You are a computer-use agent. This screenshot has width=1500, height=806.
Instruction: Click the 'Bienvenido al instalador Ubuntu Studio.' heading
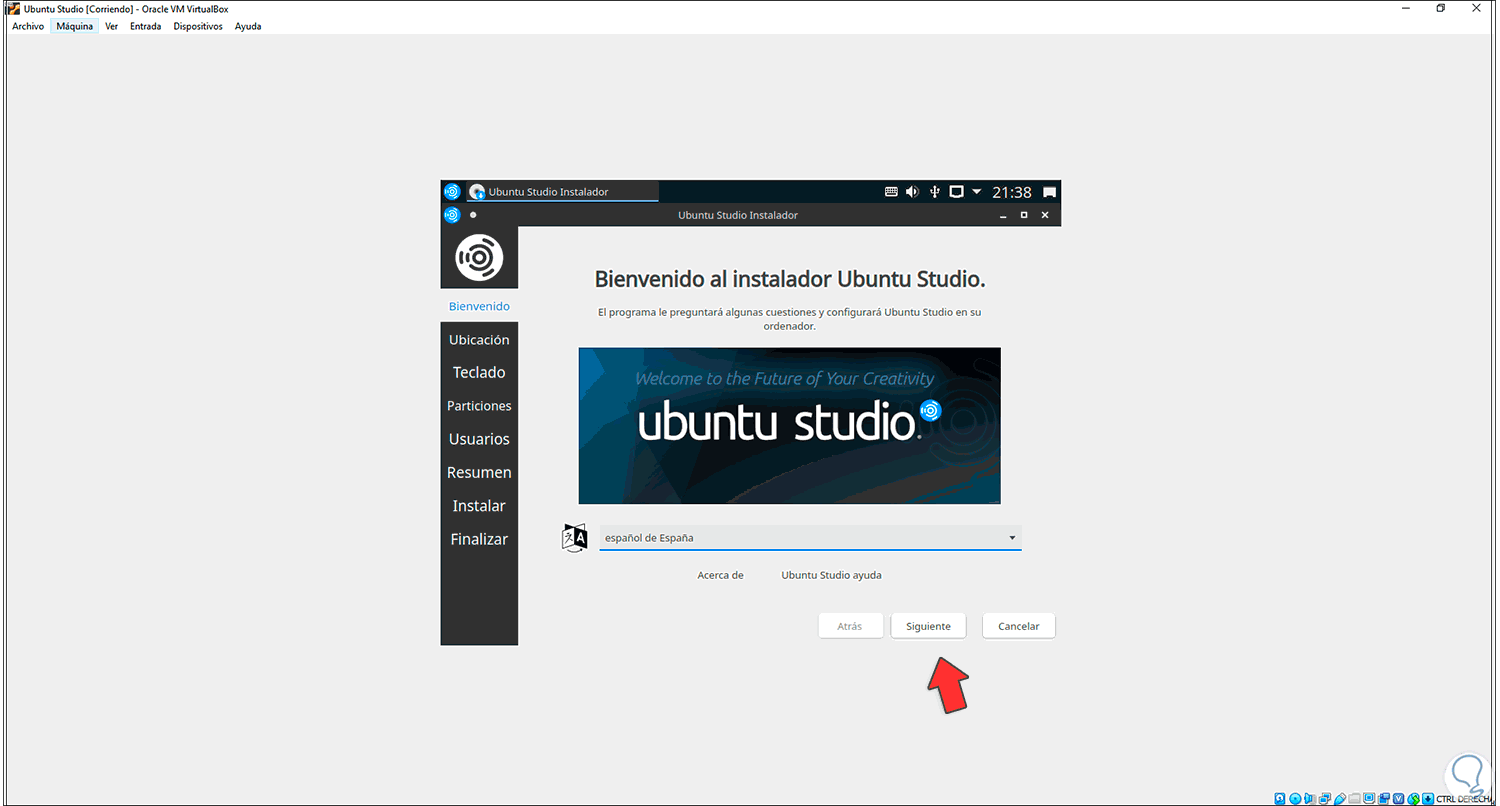click(x=790, y=279)
